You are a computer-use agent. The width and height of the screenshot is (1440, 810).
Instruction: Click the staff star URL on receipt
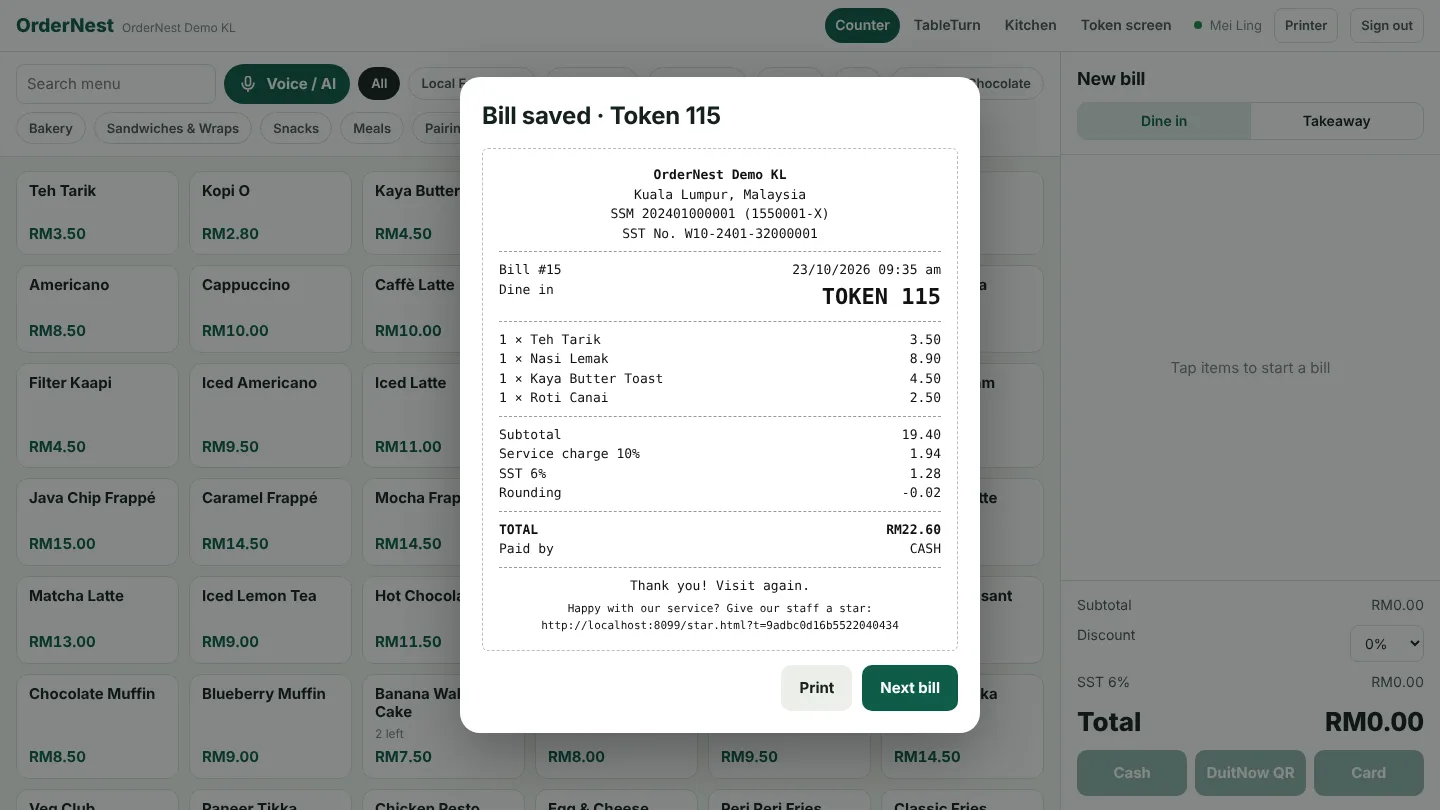point(720,626)
